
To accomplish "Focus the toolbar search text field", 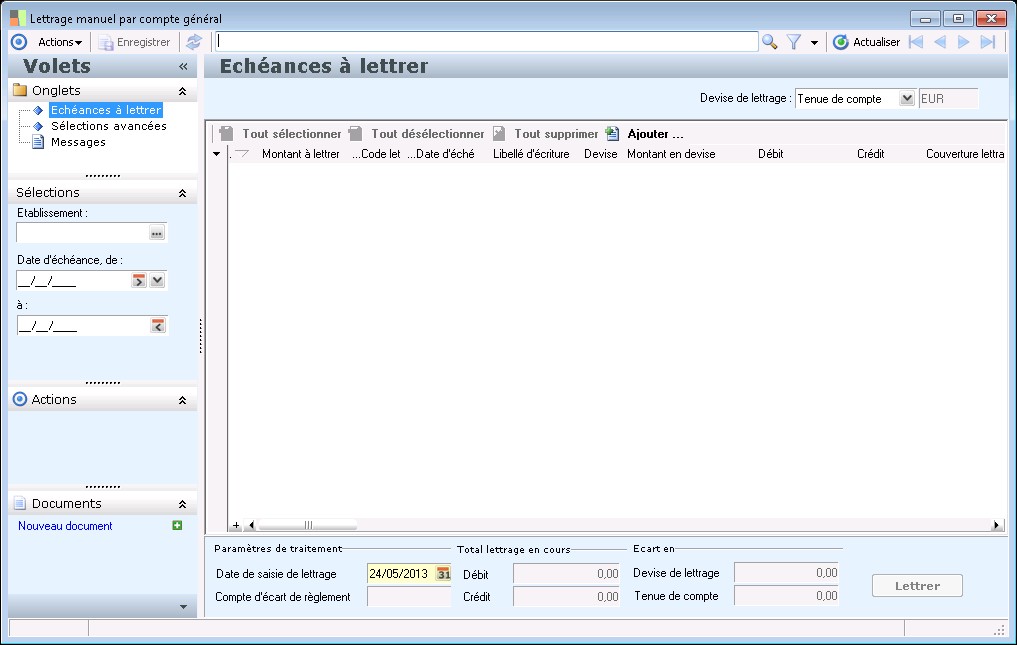I will pos(486,42).
